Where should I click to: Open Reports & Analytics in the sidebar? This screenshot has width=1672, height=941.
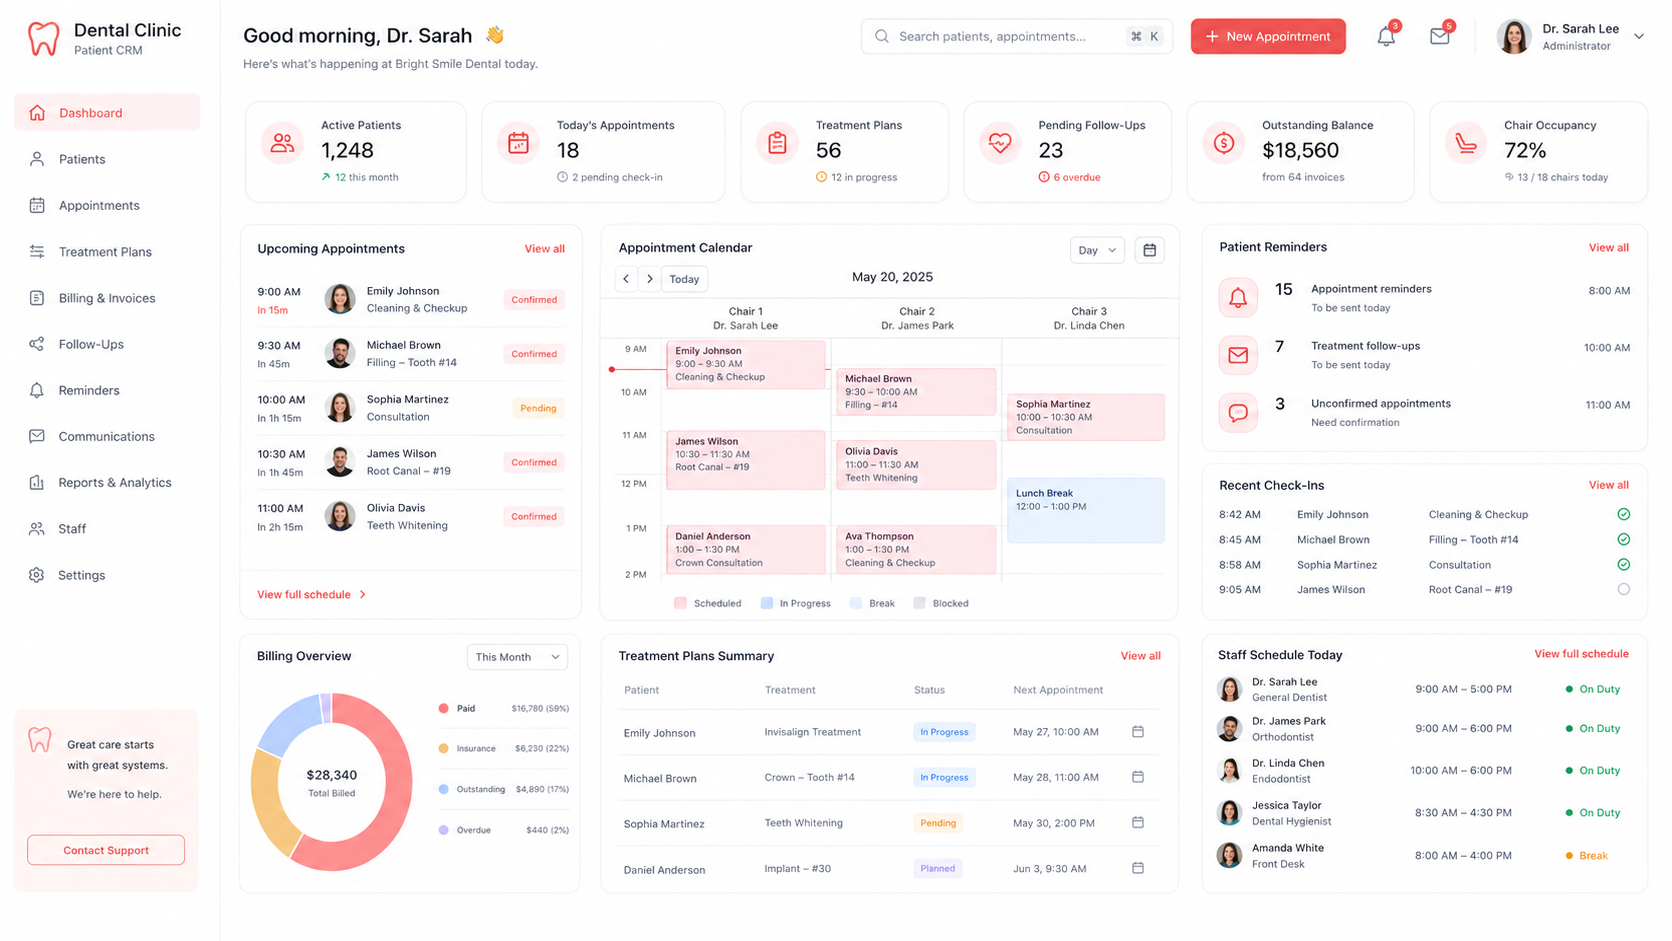(107, 482)
